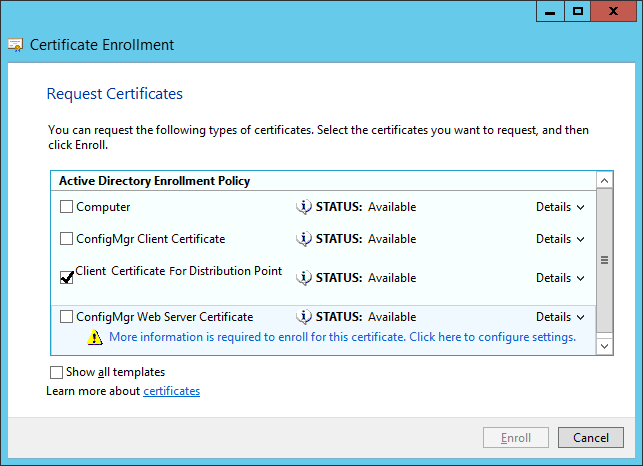This screenshot has height=466, width=643.
Task: Click the Certificate Enrollment title icon
Action: tap(16, 45)
